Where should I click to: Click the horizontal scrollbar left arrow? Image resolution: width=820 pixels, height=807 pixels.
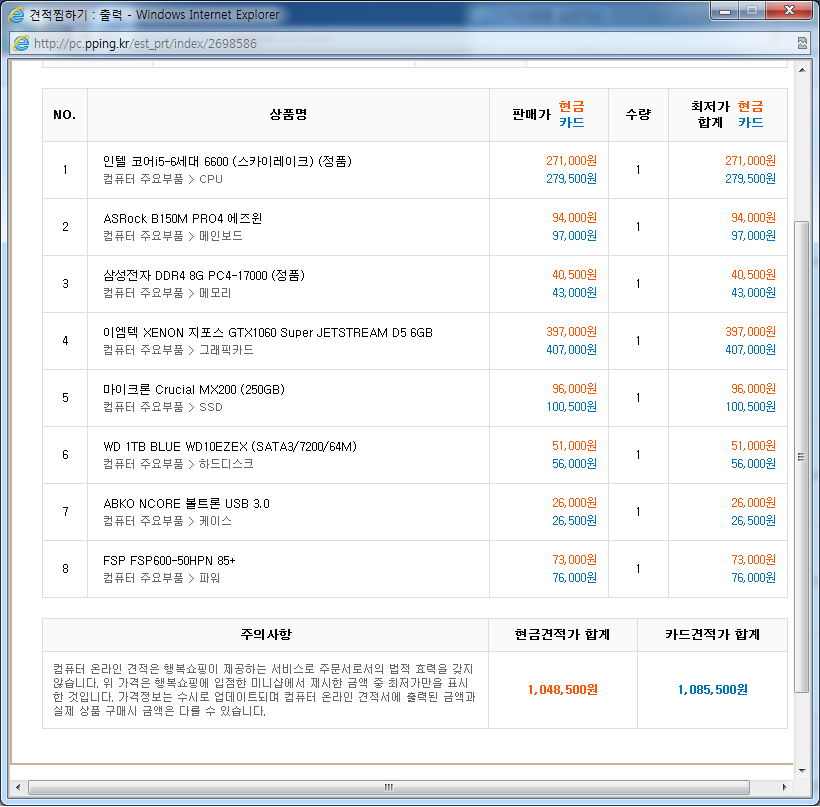pyautogui.click(x=18, y=787)
